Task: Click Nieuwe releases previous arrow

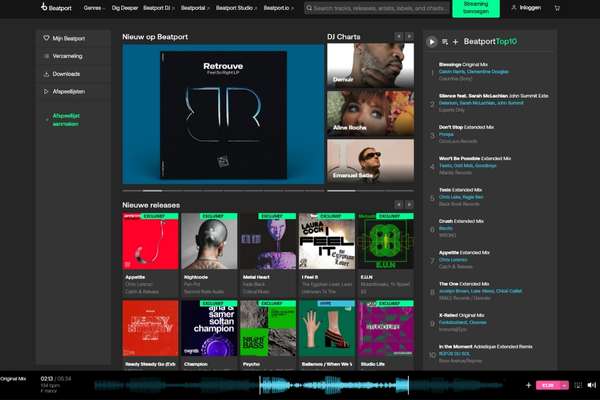Action: (x=399, y=204)
